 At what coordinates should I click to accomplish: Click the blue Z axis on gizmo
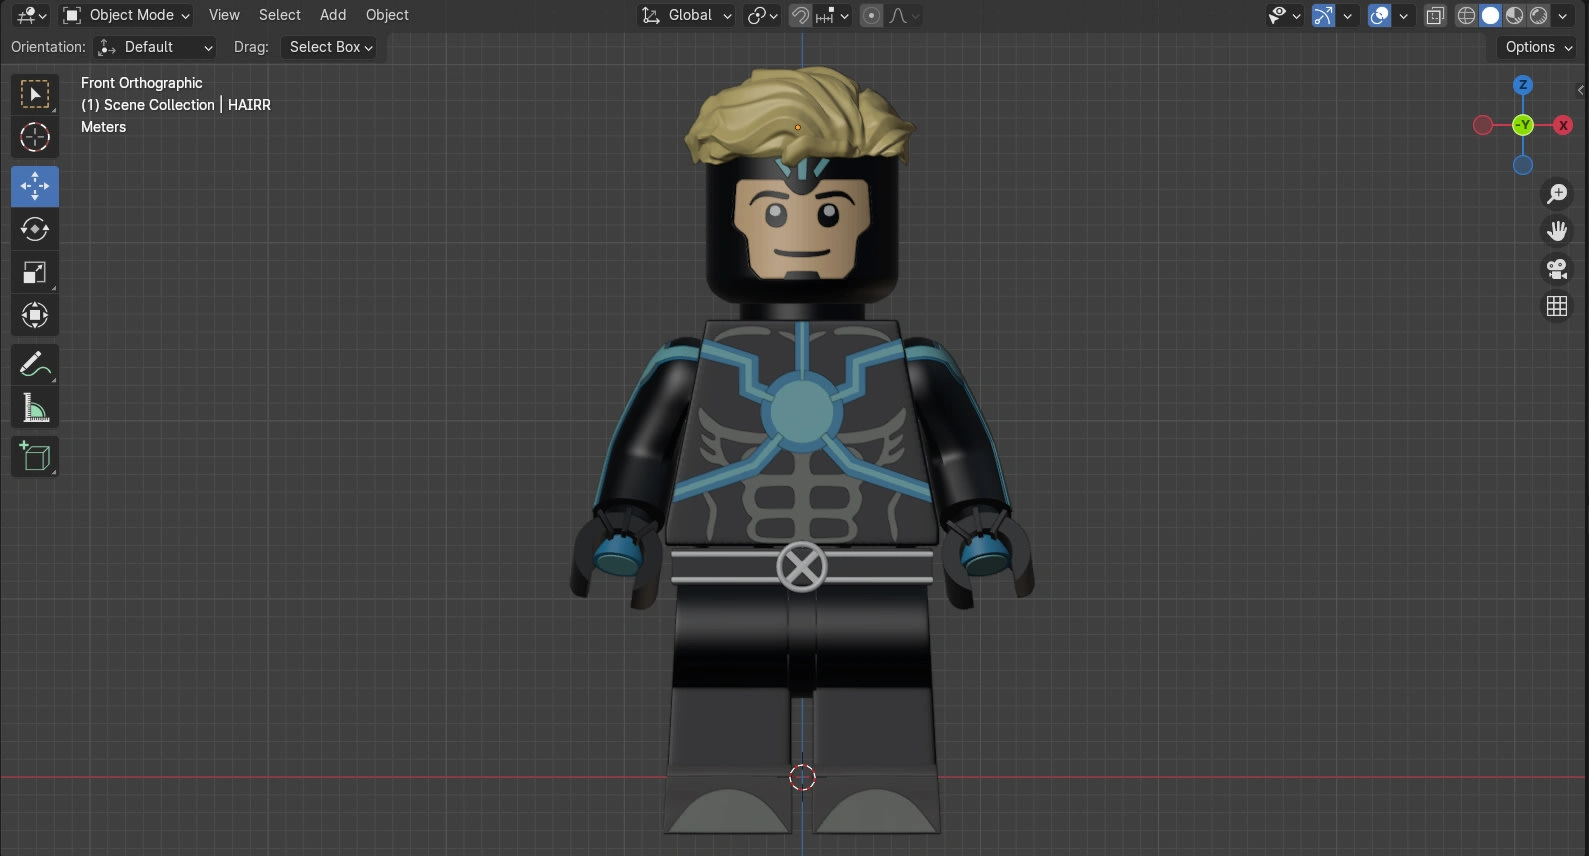click(1523, 85)
